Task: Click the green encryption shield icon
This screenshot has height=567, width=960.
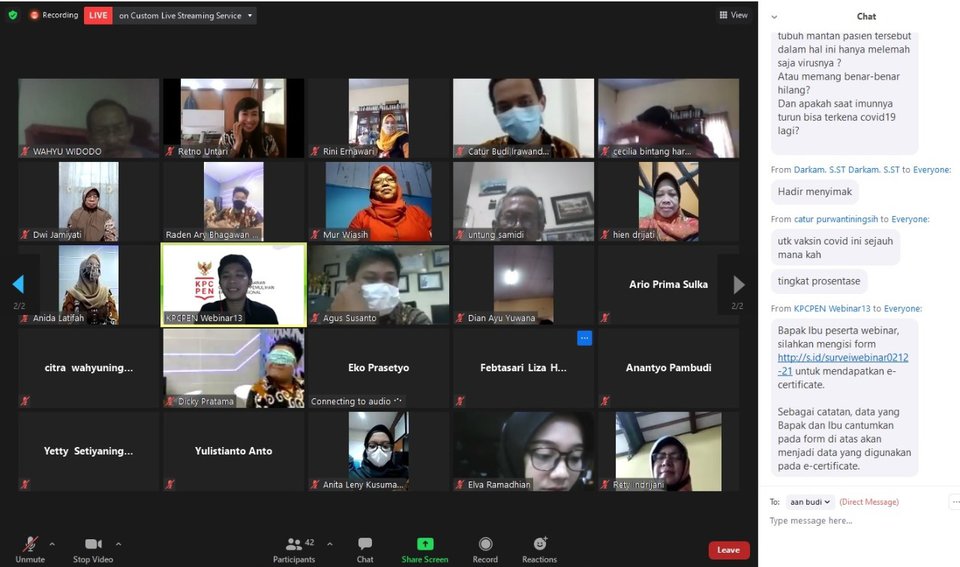Action: [x=13, y=15]
